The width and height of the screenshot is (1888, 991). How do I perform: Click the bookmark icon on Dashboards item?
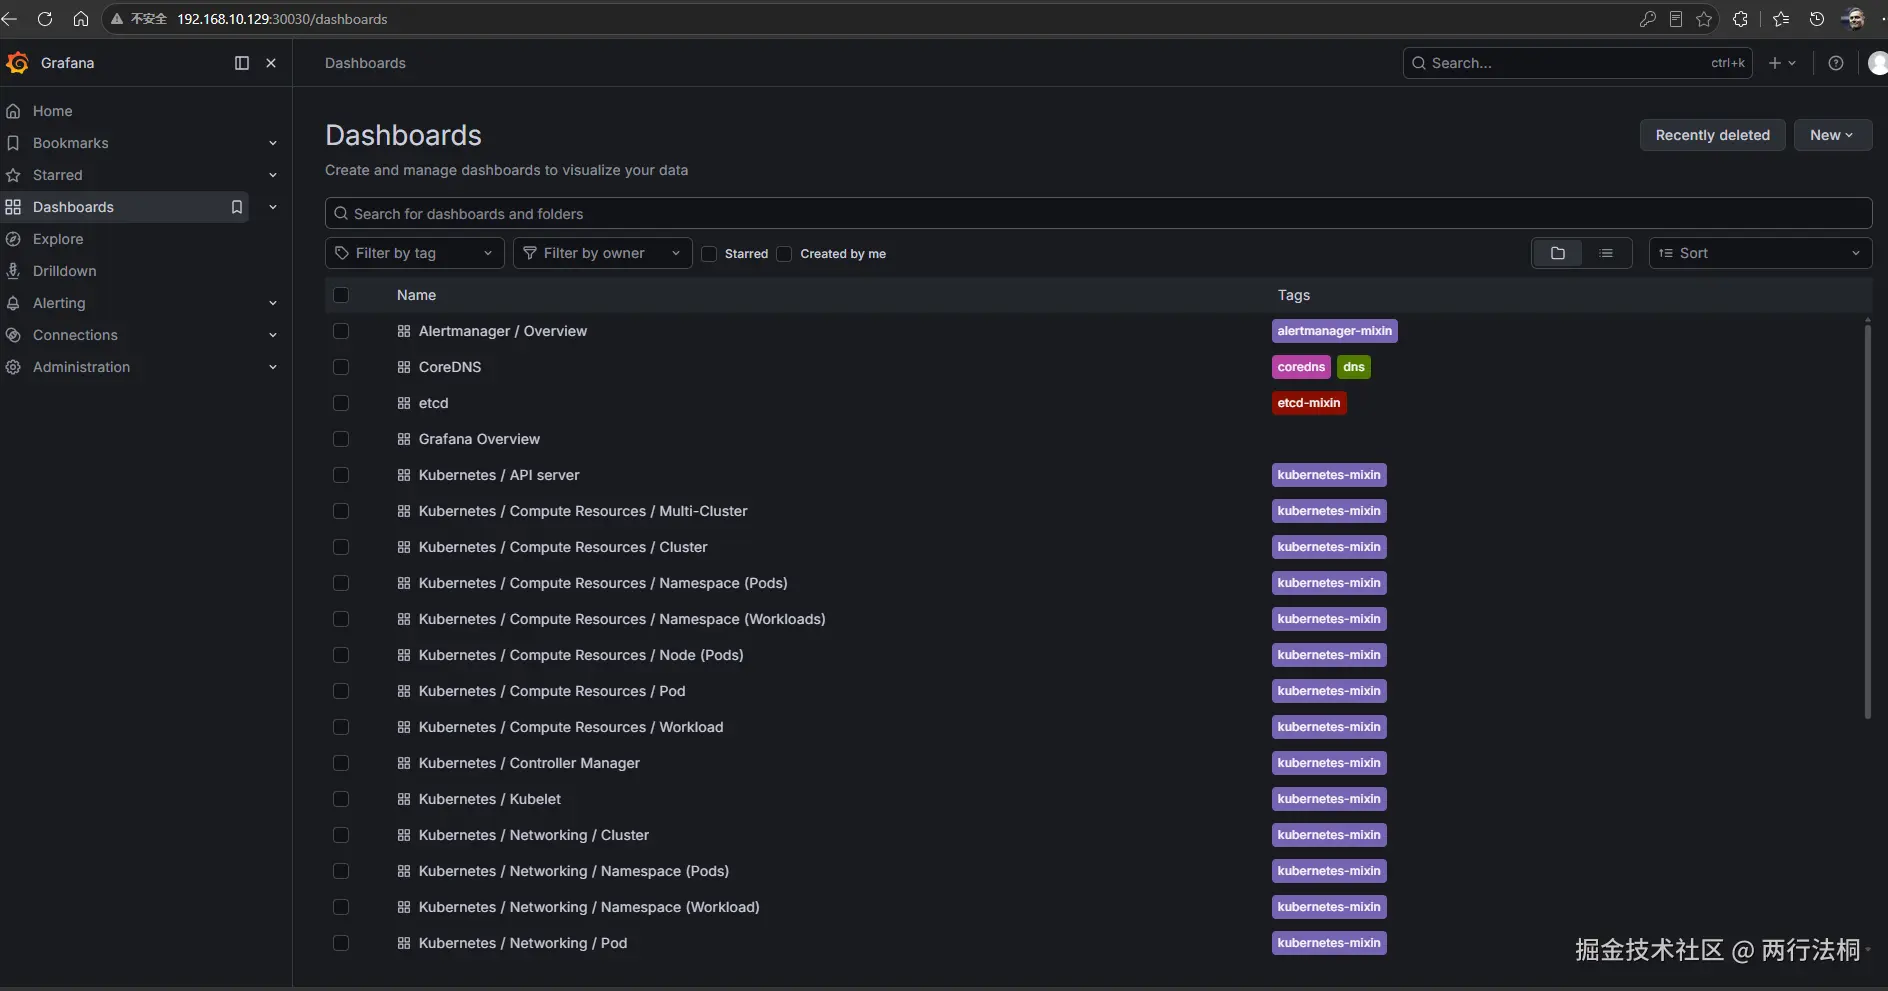[237, 207]
